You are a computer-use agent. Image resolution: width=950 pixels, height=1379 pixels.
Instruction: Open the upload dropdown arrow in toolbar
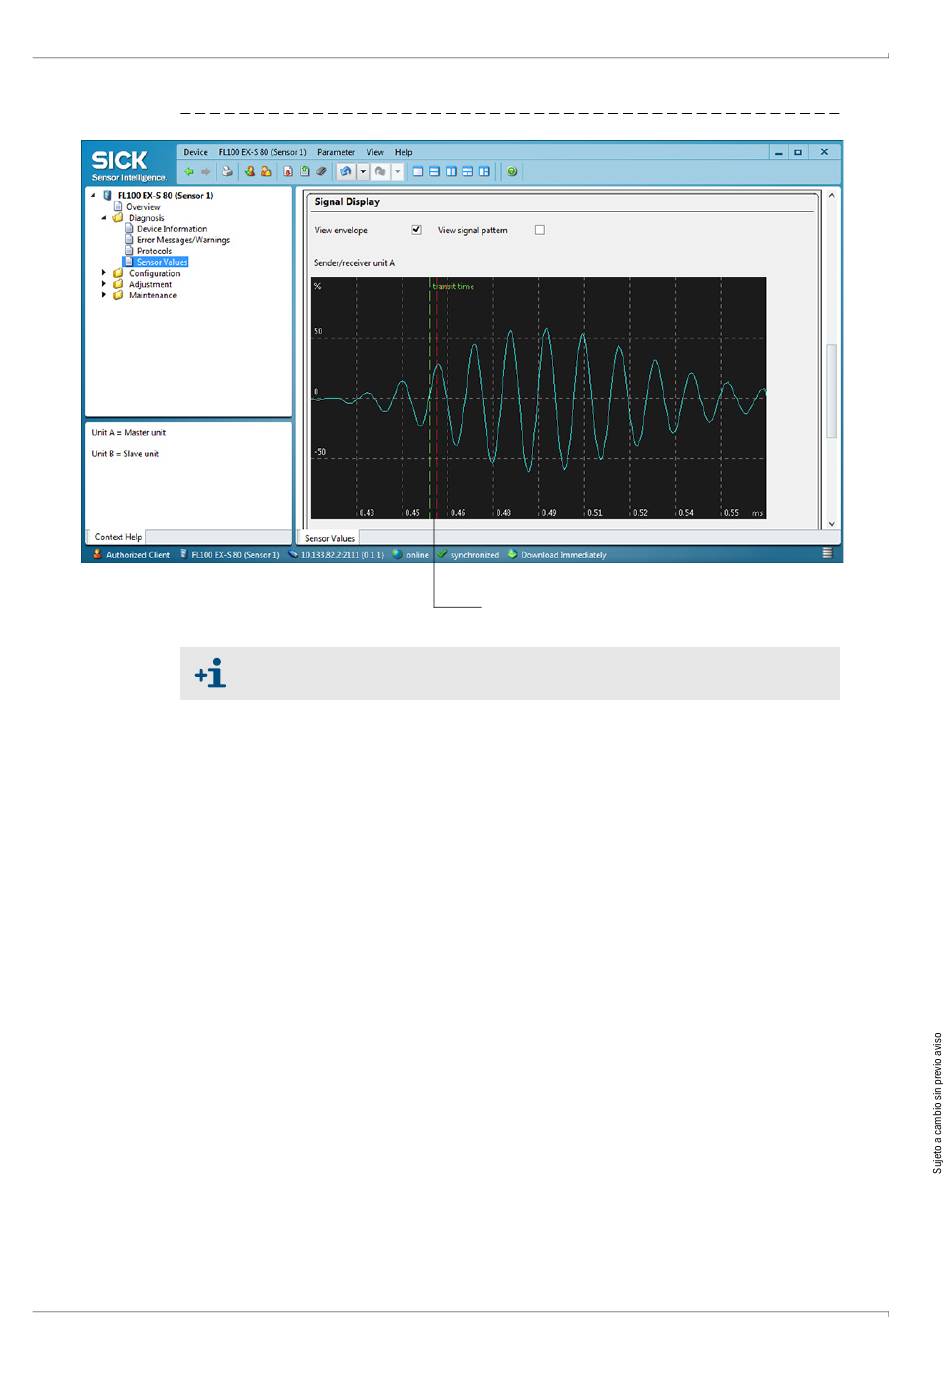[363, 172]
